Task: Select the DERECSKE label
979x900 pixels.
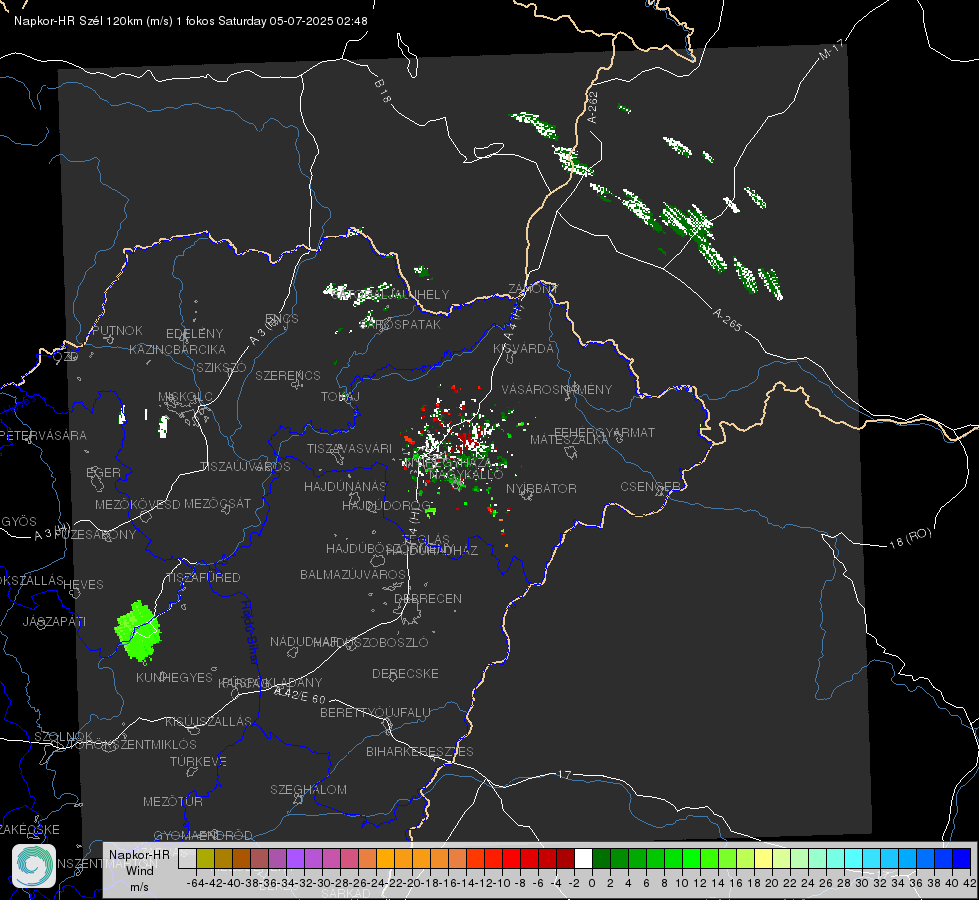Action: 405,673
